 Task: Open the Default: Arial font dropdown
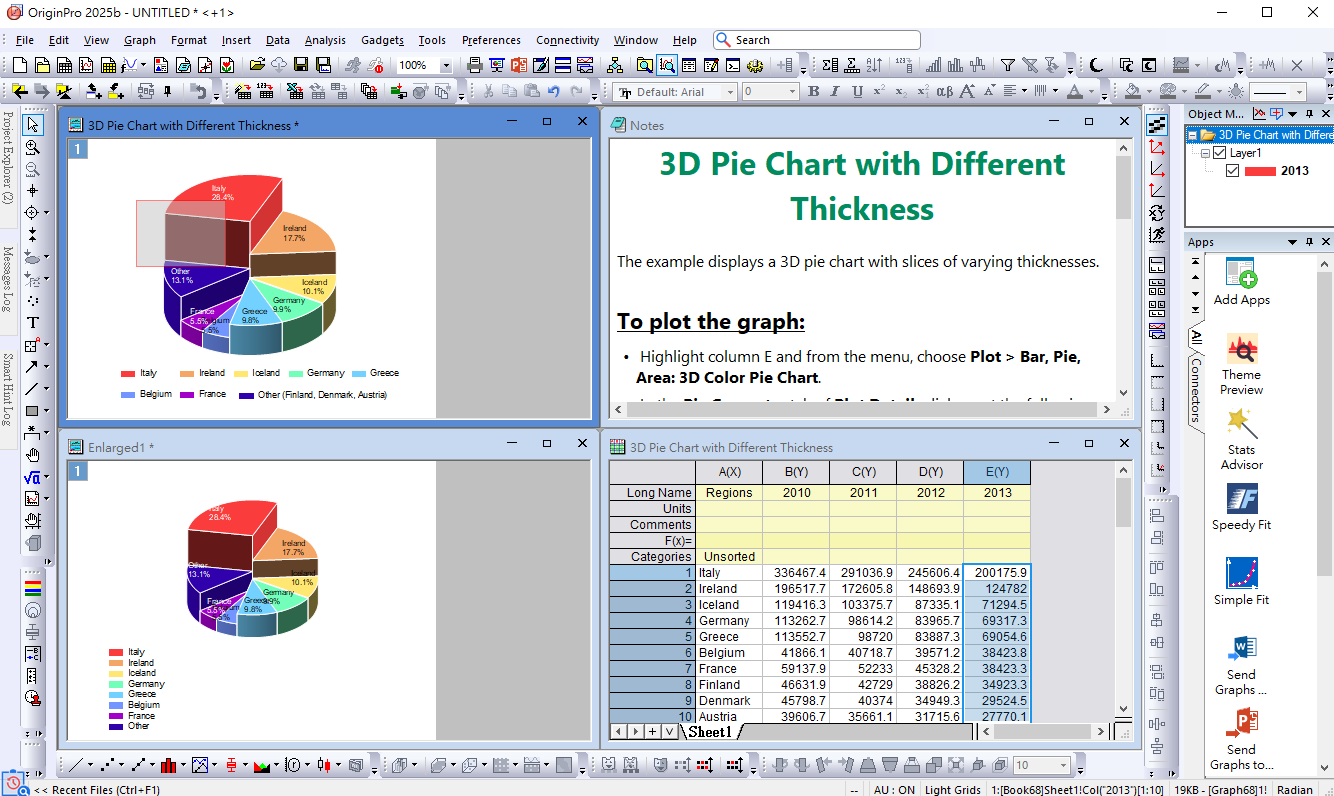coord(729,92)
